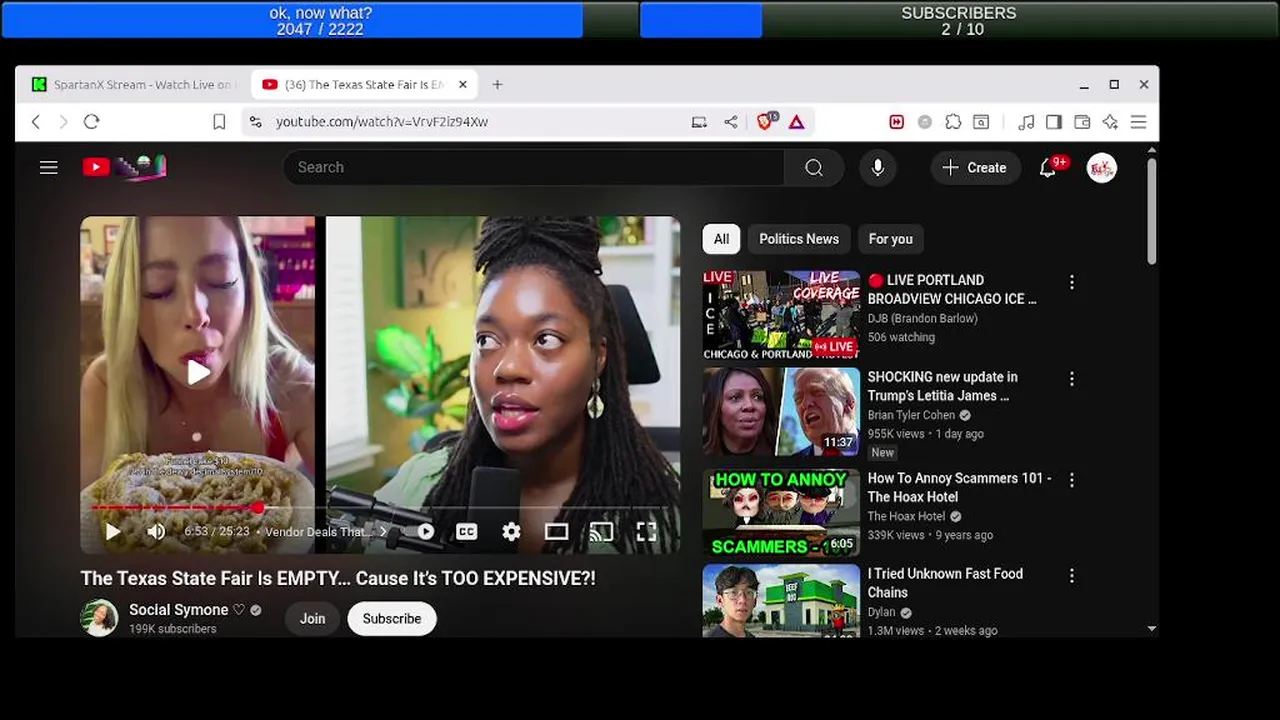Toggle closed captions
Screen dimensions: 1280x720
click(466, 532)
